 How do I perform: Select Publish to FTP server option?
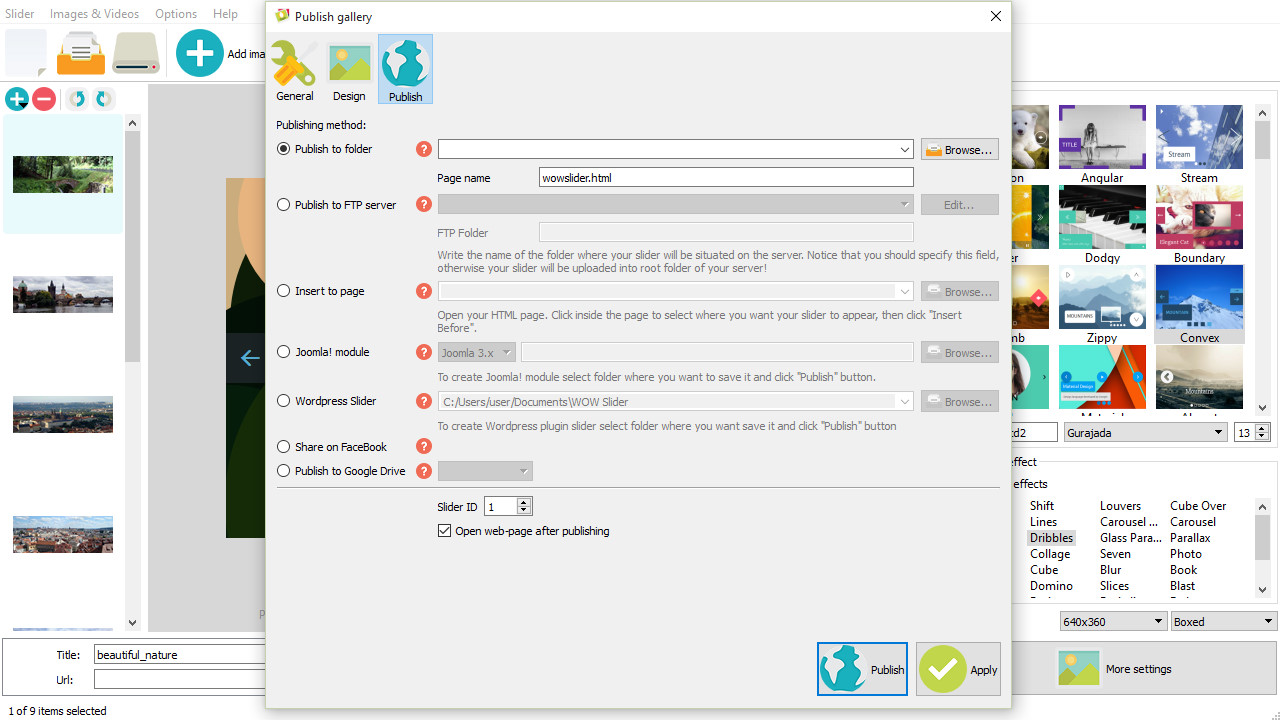284,205
